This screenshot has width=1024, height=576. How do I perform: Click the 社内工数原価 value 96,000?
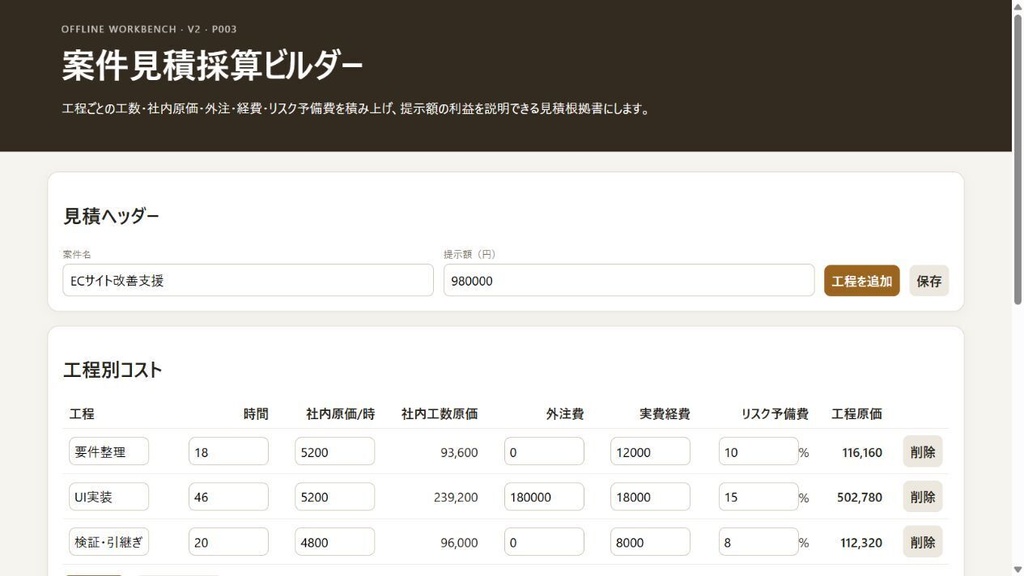[459, 542]
